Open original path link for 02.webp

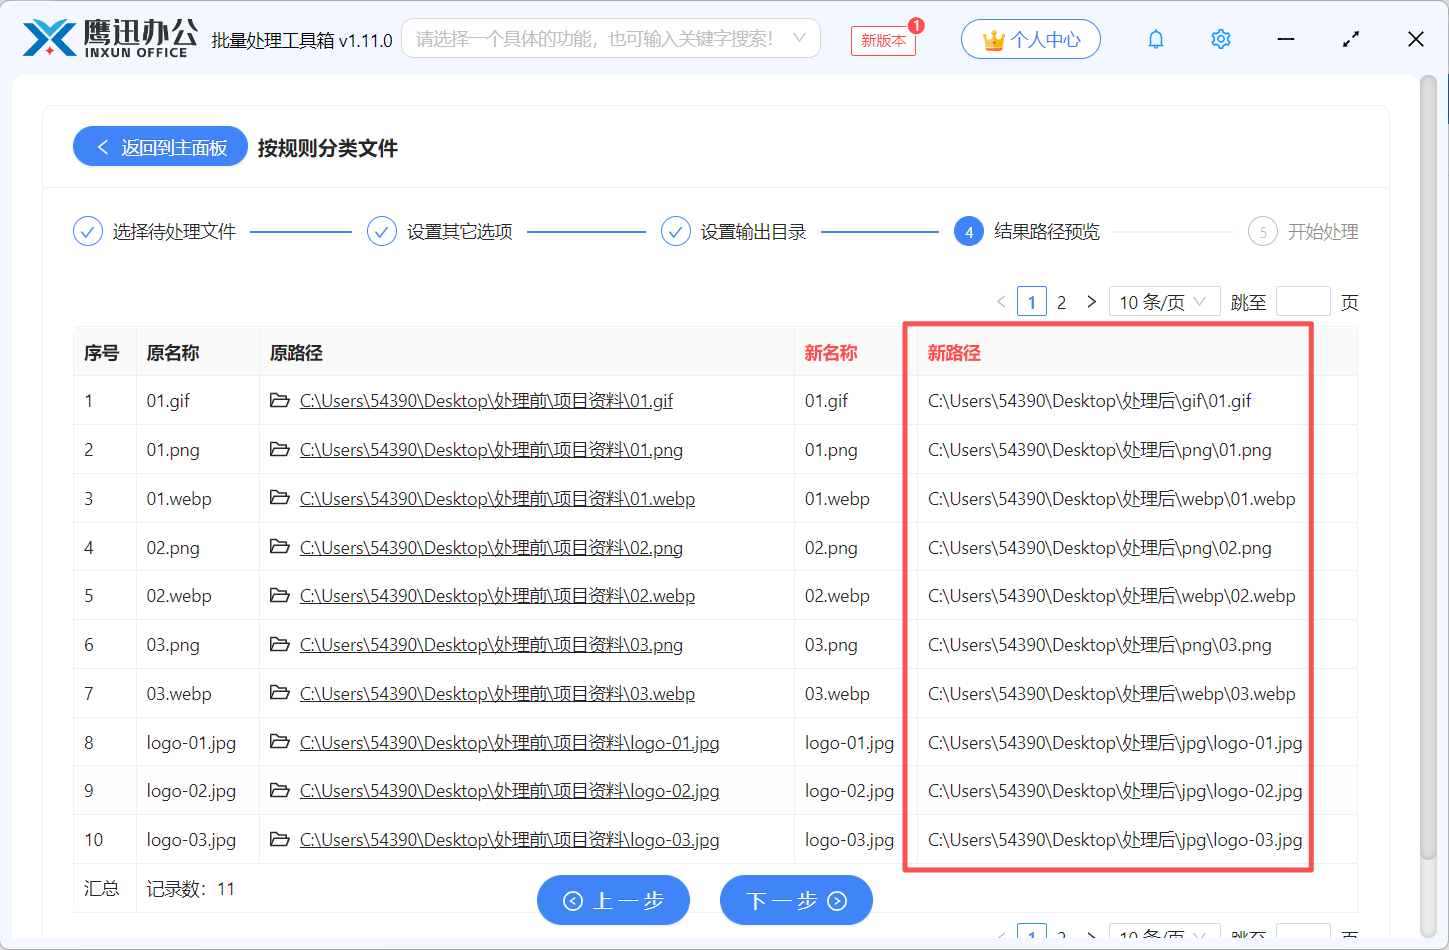coord(497,596)
